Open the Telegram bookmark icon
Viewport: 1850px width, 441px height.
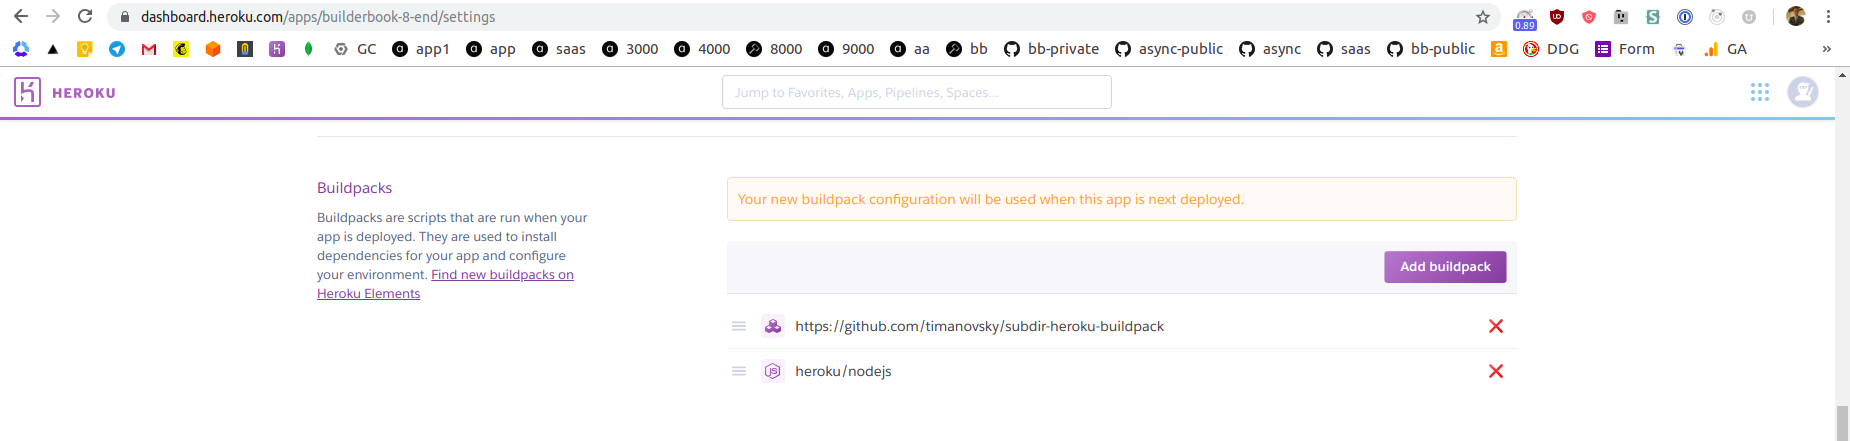tap(117, 49)
